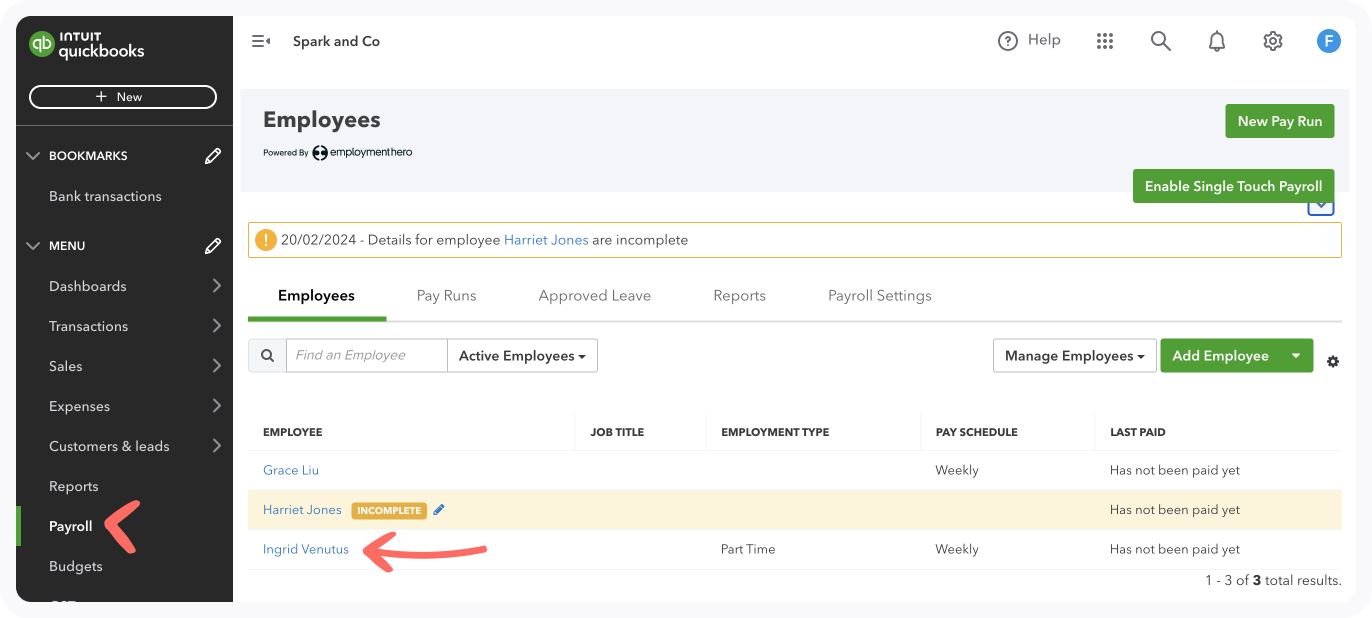
Task: Collapse the Menu section chevron
Action: pos(31,245)
